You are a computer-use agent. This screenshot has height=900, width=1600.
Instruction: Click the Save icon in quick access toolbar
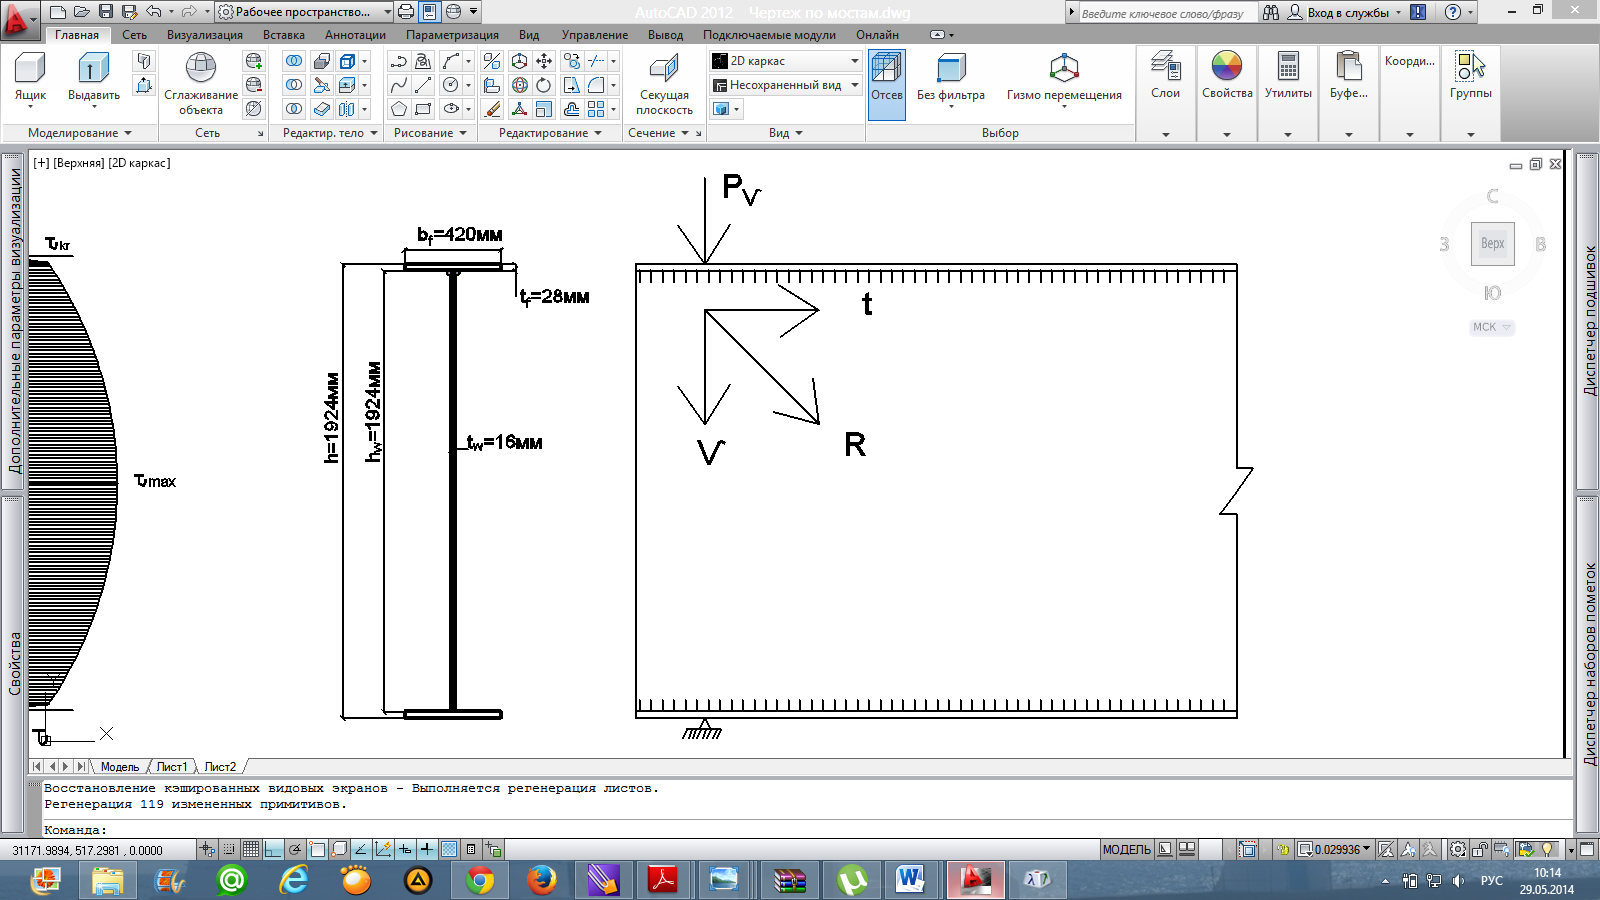106,12
